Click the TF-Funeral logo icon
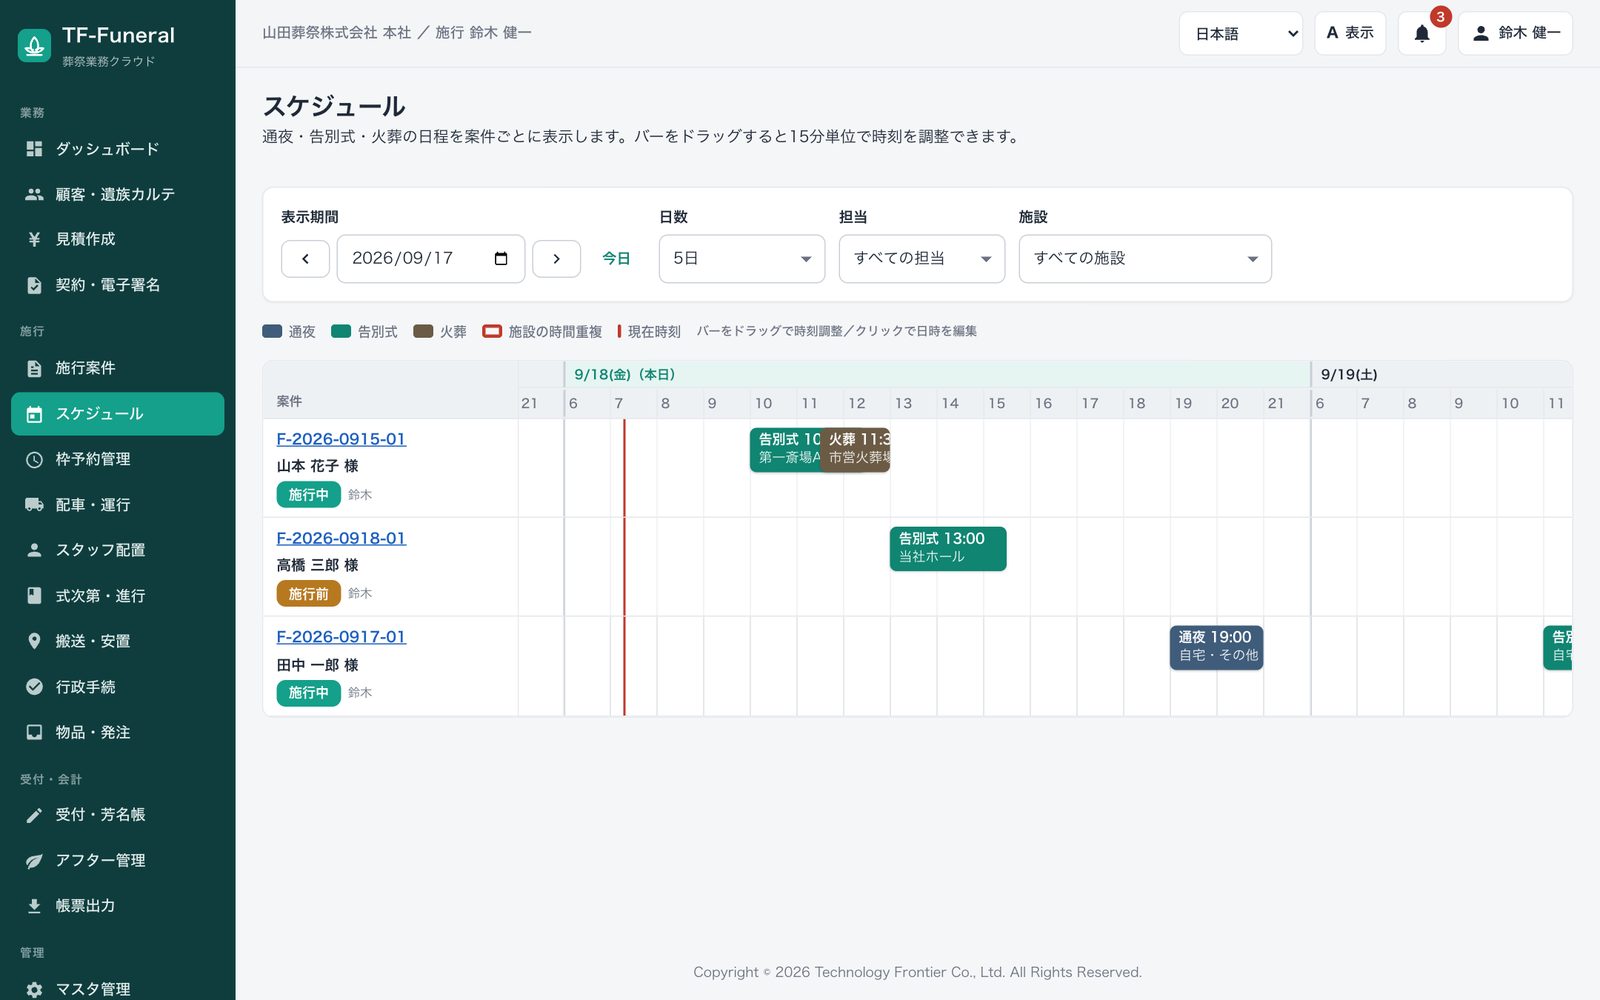Image resolution: width=1600 pixels, height=1000 pixels. pos(35,45)
